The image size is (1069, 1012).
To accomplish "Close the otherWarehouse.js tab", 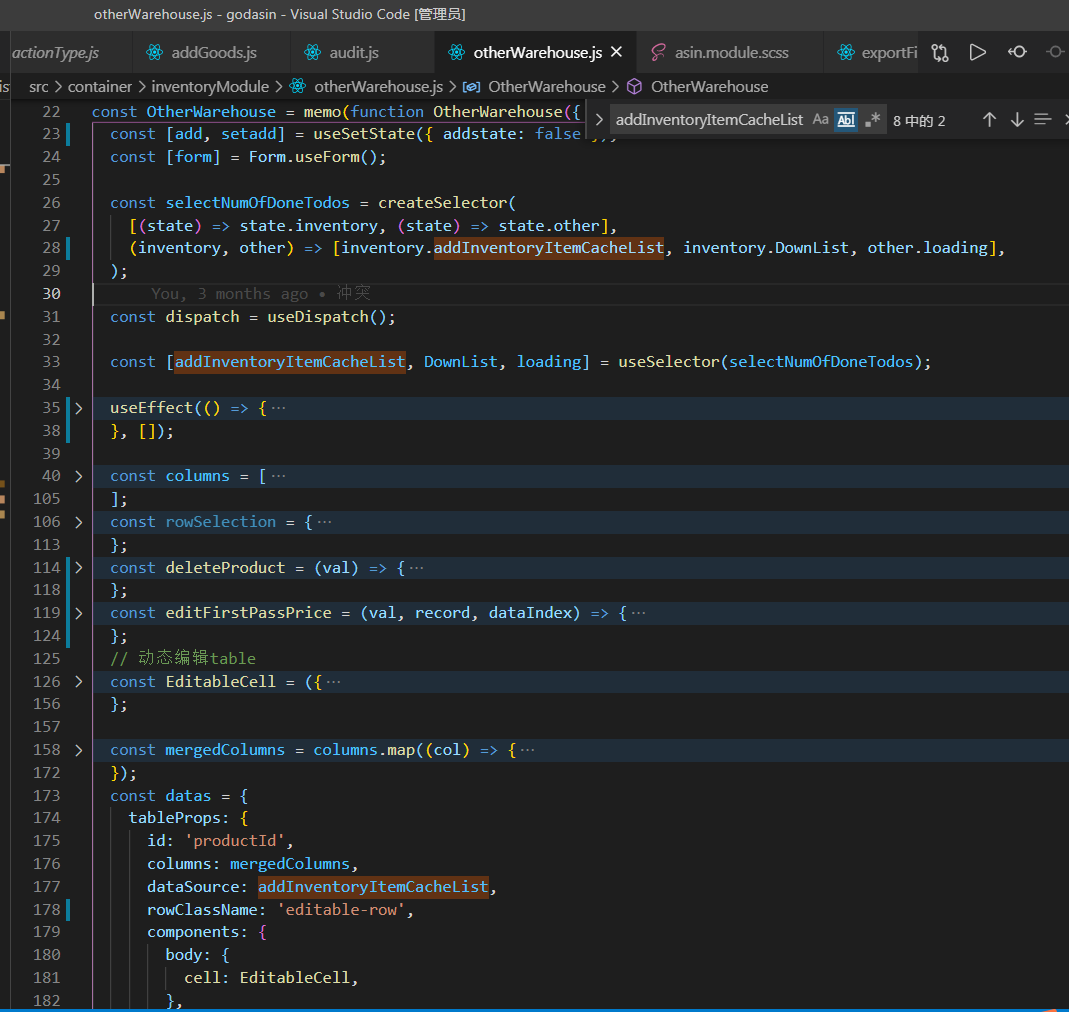I will pyautogui.click(x=616, y=52).
